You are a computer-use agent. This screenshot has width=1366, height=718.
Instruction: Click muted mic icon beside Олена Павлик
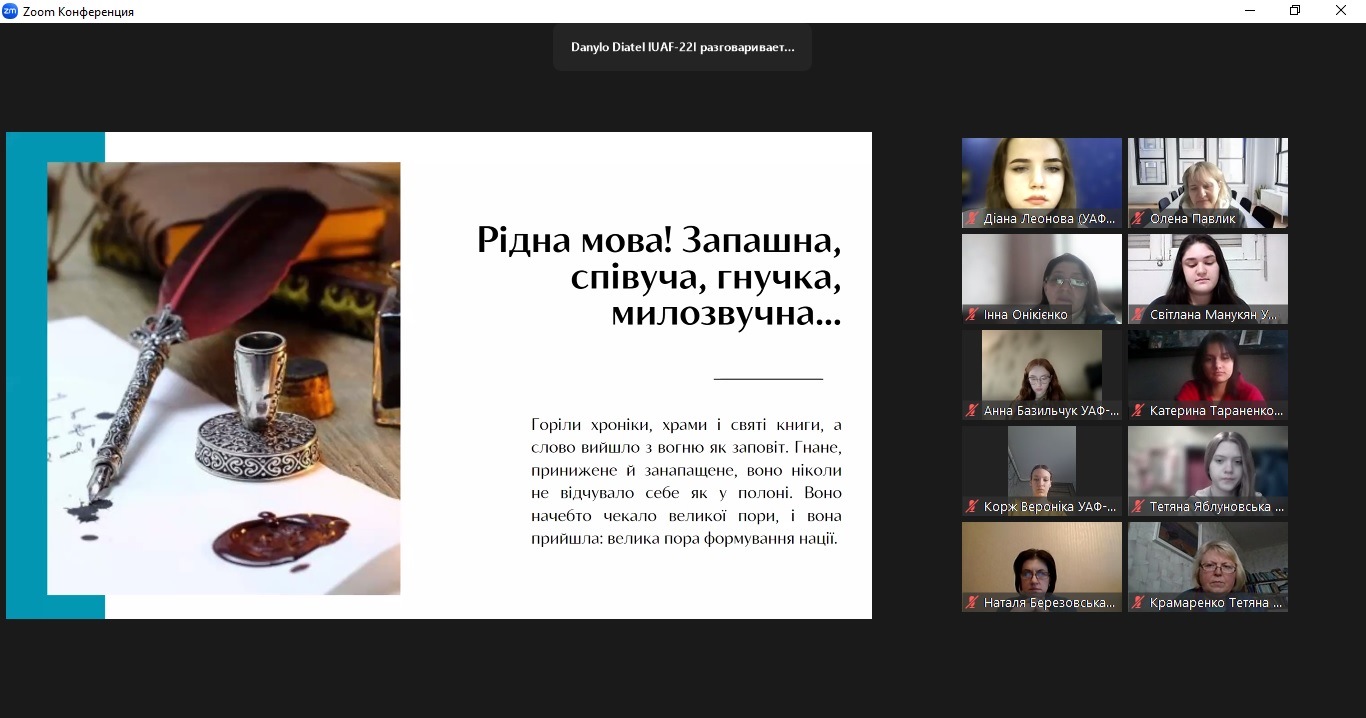pos(1137,219)
